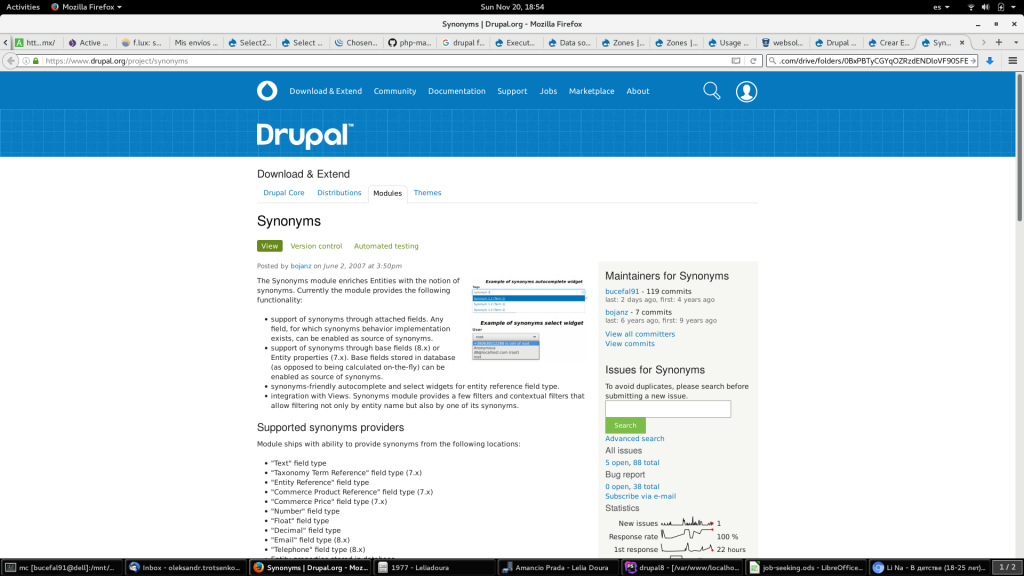Switch to job-seeking.ods LibreOffice window

805,568
